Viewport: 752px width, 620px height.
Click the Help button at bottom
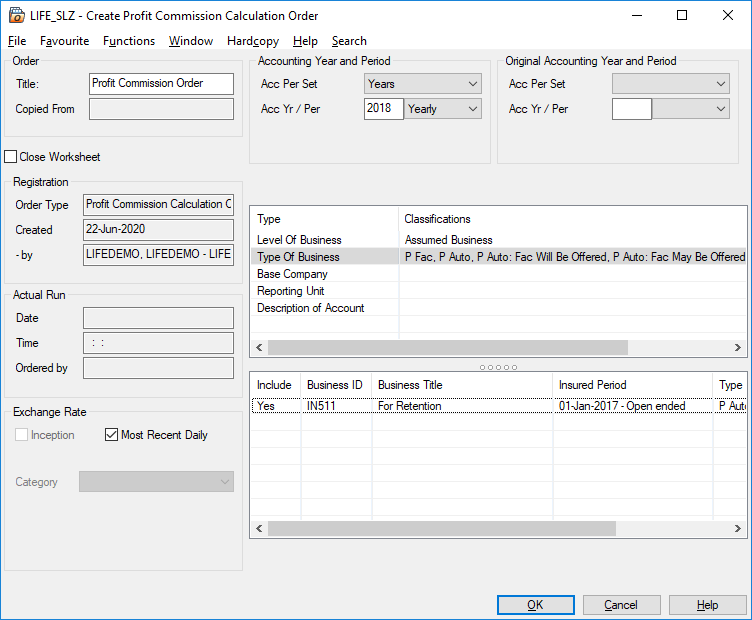coord(707,605)
